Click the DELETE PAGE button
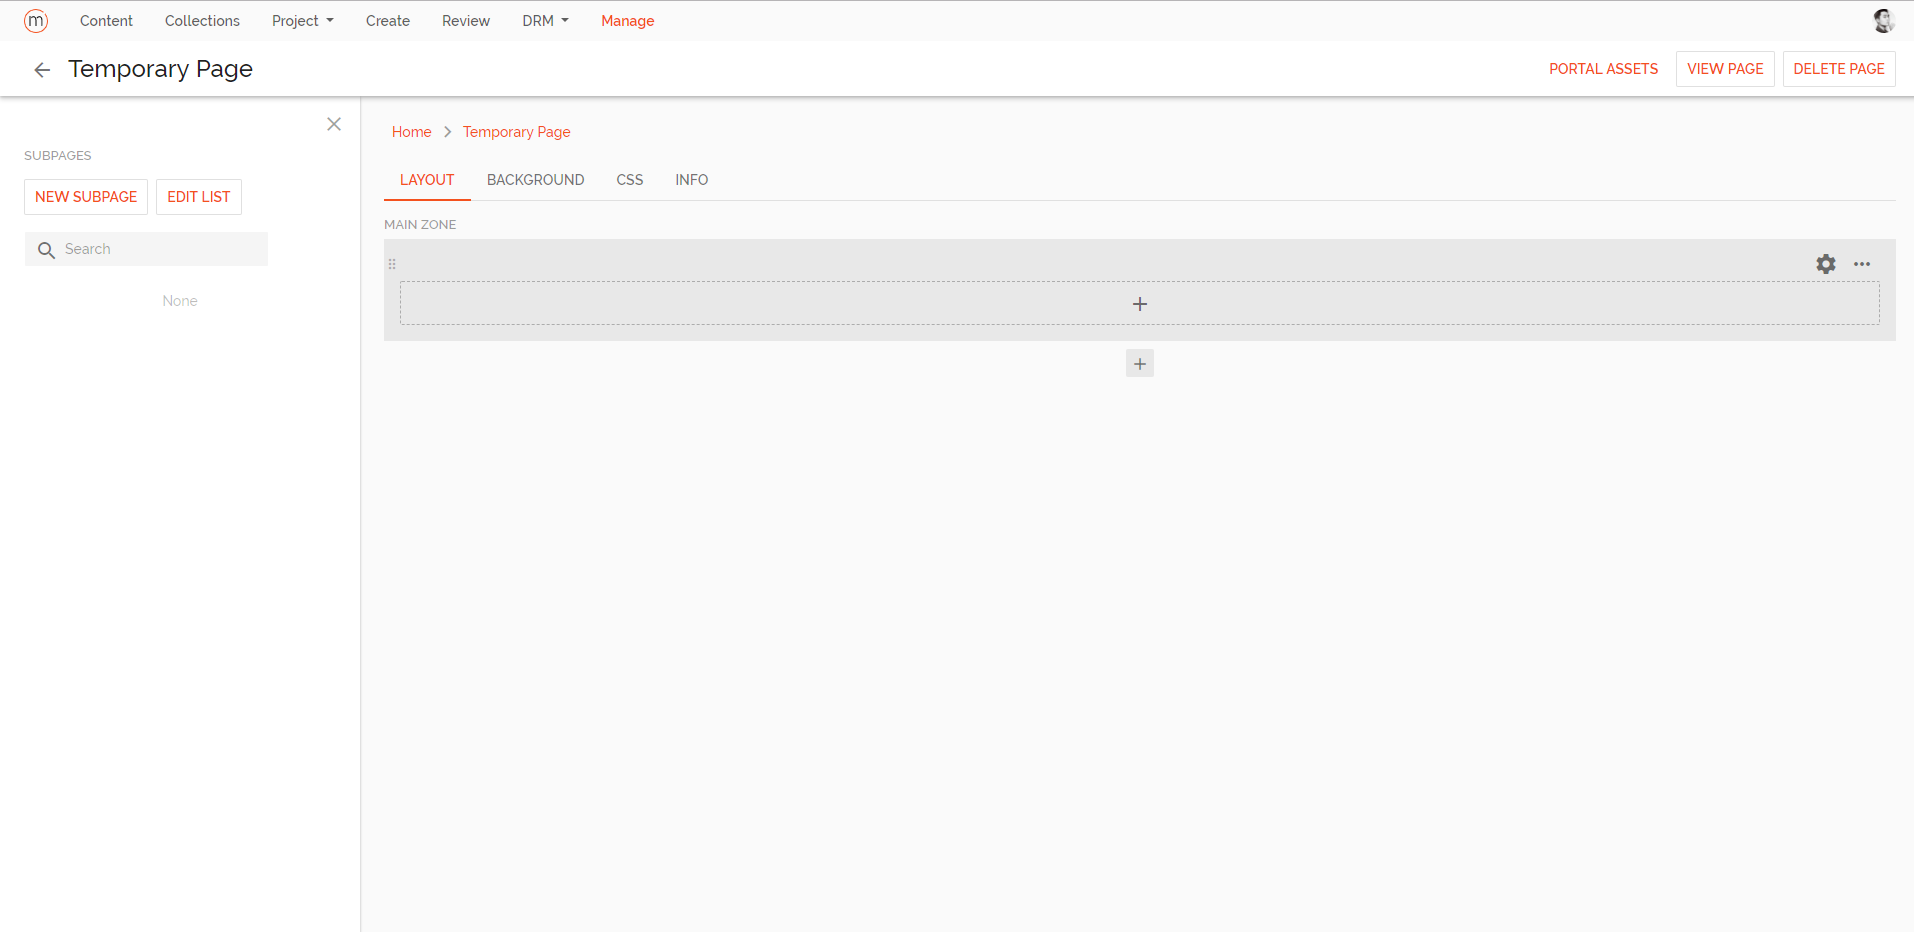Image resolution: width=1914 pixels, height=932 pixels. click(x=1838, y=68)
